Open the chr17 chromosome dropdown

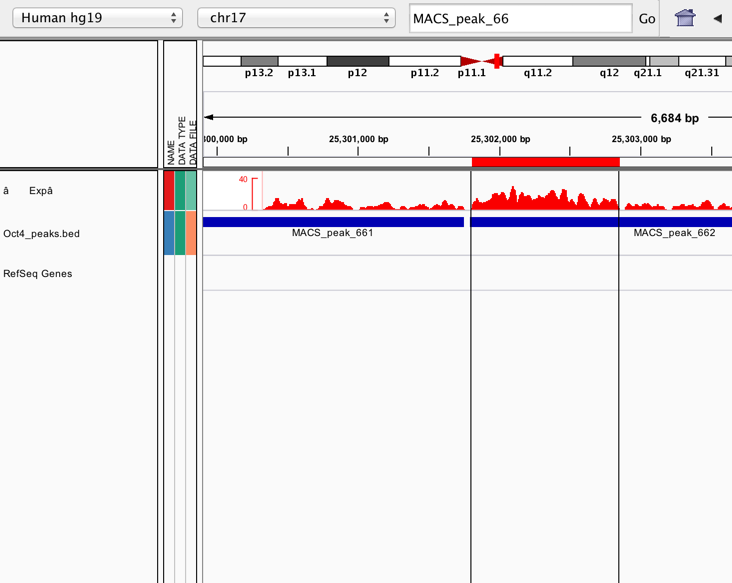(296, 18)
